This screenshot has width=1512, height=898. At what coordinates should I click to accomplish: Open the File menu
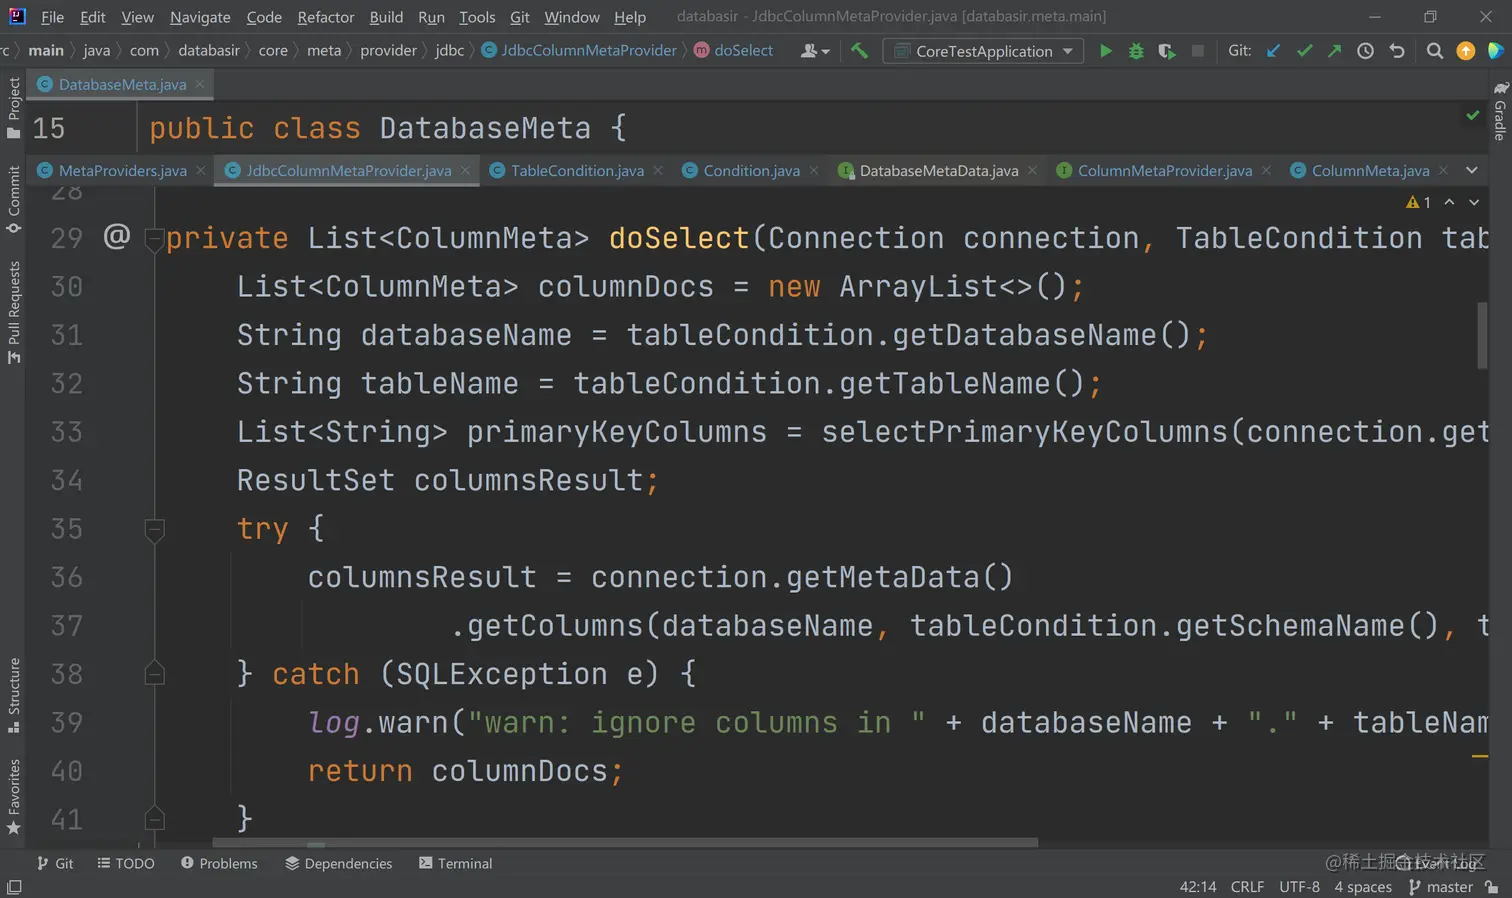[x=52, y=17]
